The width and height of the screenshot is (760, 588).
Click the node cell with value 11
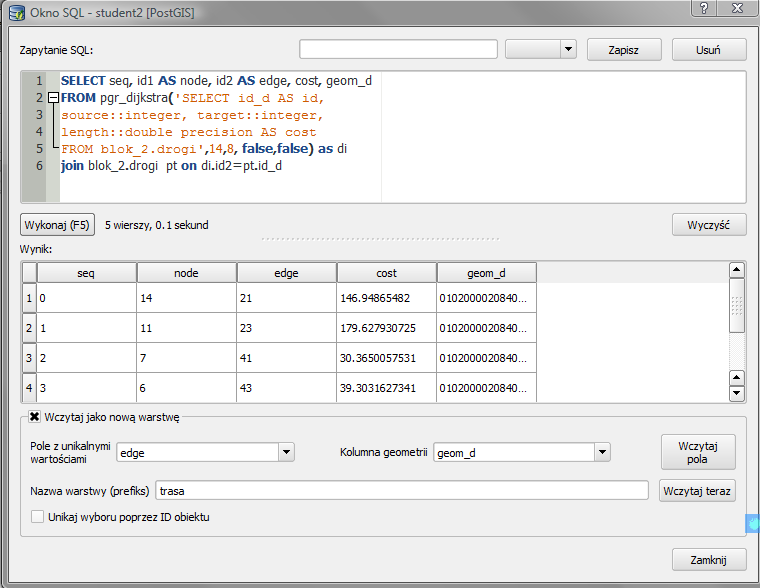pyautogui.click(x=187, y=328)
